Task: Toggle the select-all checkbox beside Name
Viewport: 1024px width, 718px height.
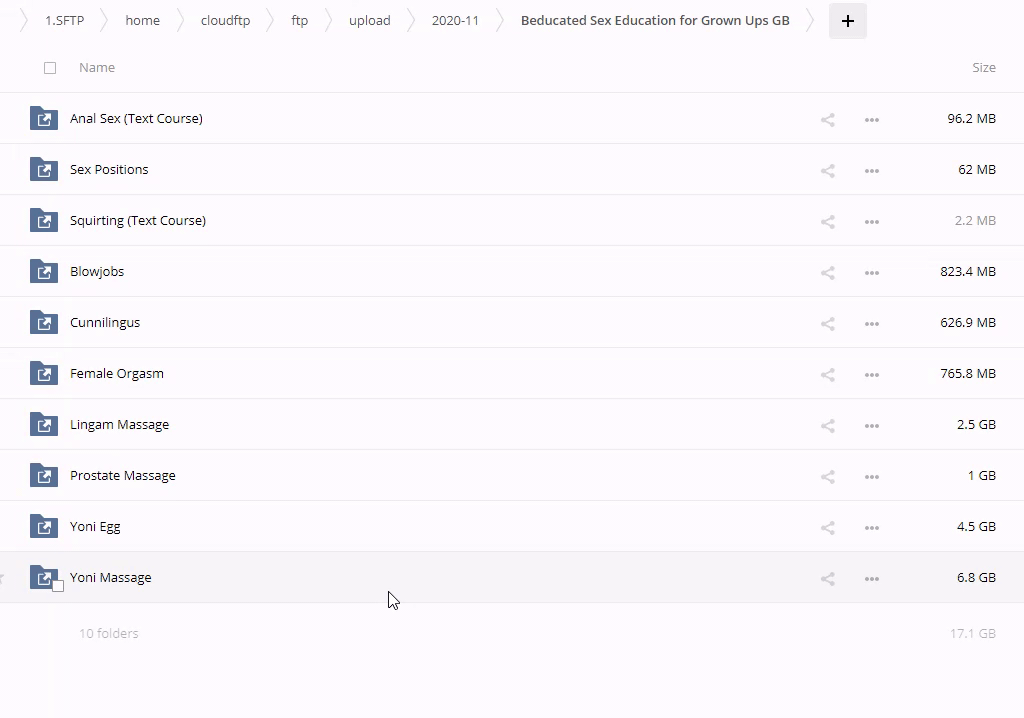Action: click(x=50, y=68)
